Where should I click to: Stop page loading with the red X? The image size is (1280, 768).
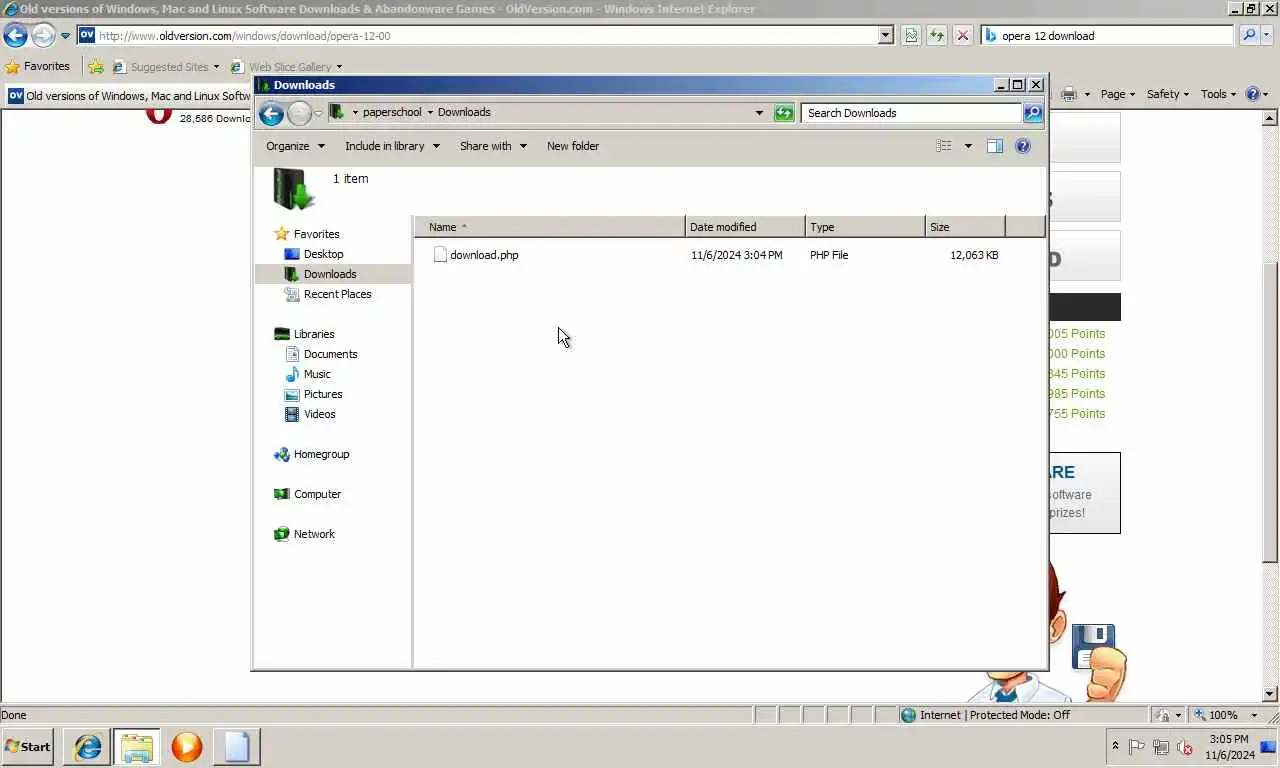coord(962,35)
